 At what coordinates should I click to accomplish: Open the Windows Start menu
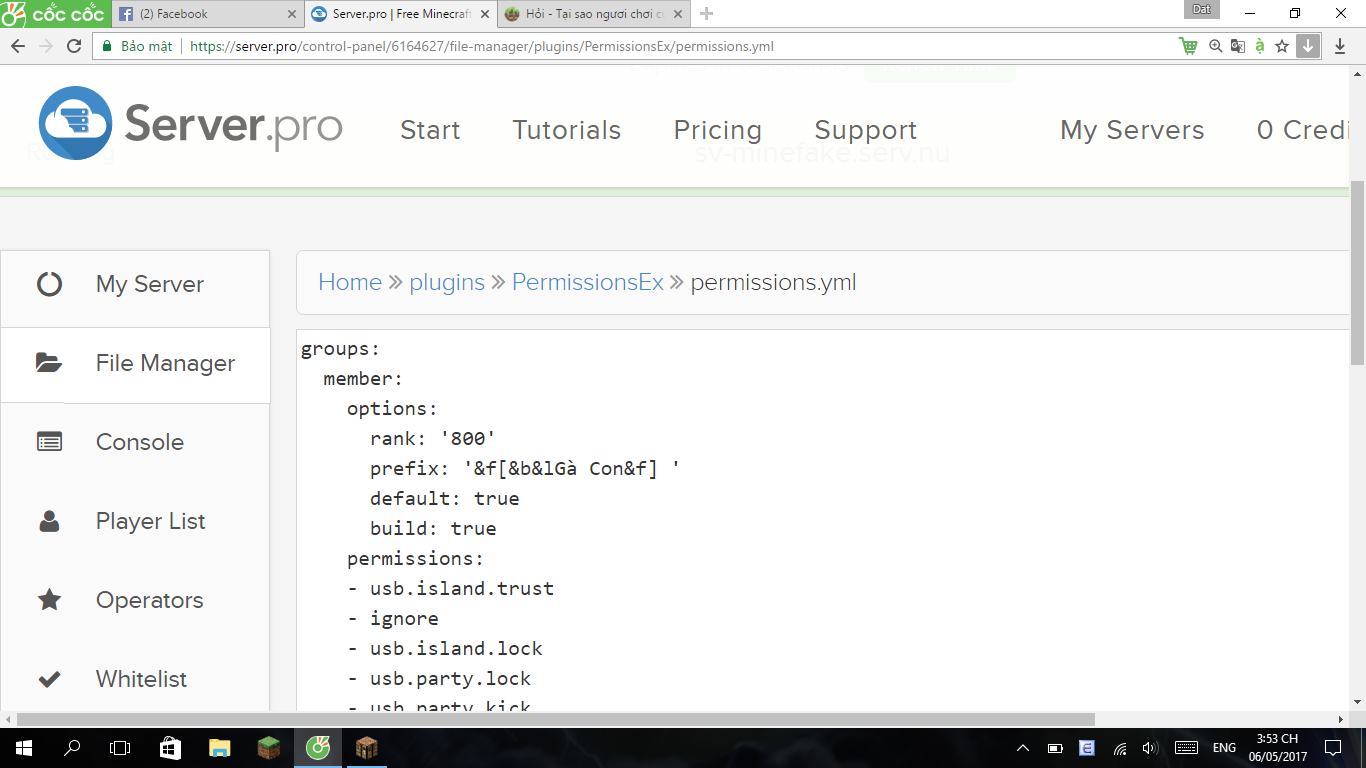[x=23, y=747]
